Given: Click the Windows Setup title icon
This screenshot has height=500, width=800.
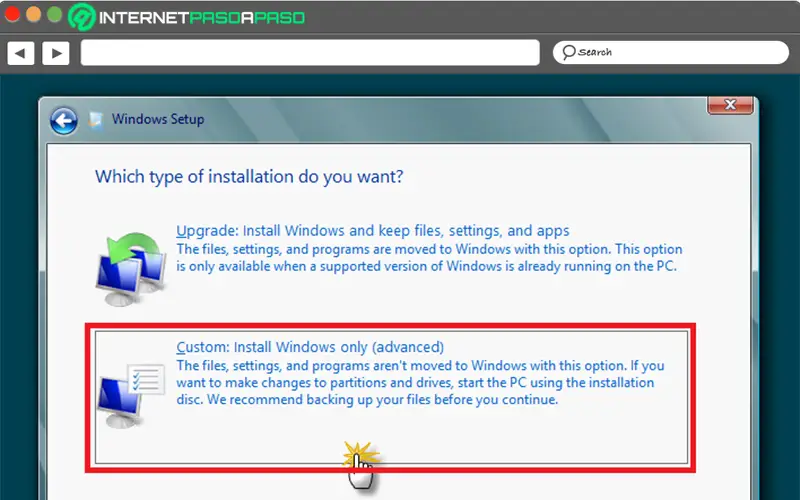Looking at the screenshot, I should point(95,120).
